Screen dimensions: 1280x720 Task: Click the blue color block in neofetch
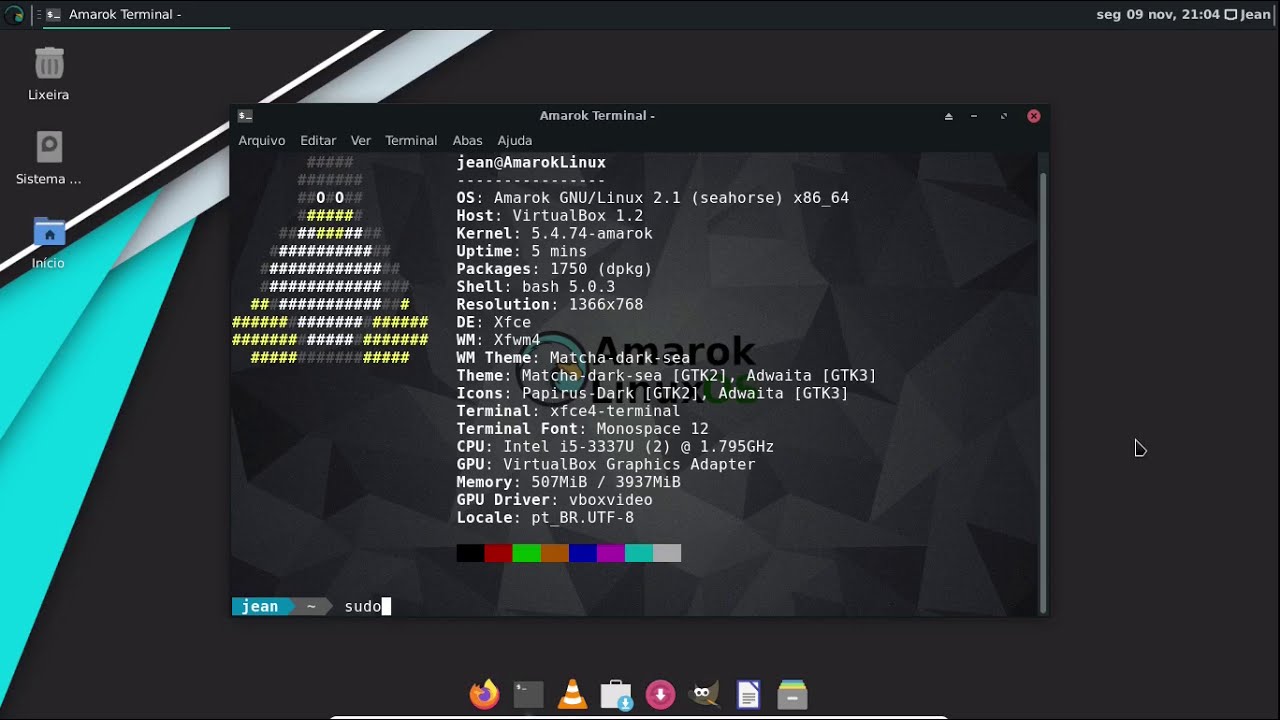point(582,553)
